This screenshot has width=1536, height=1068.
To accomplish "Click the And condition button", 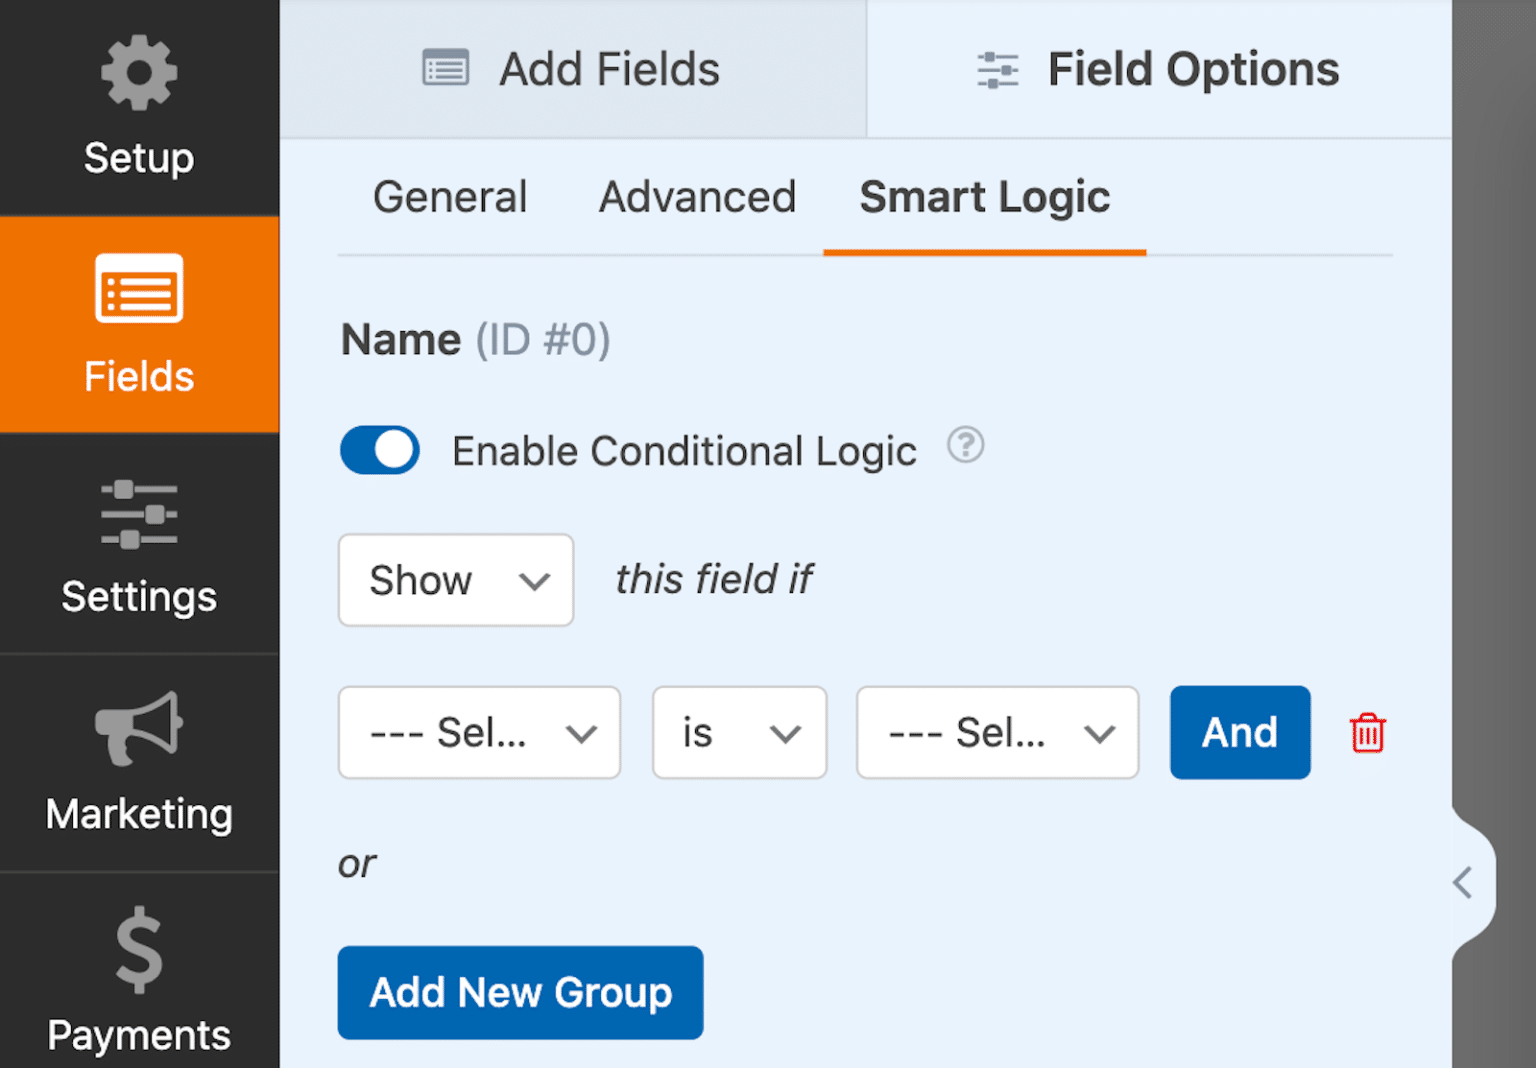I will click(1239, 732).
